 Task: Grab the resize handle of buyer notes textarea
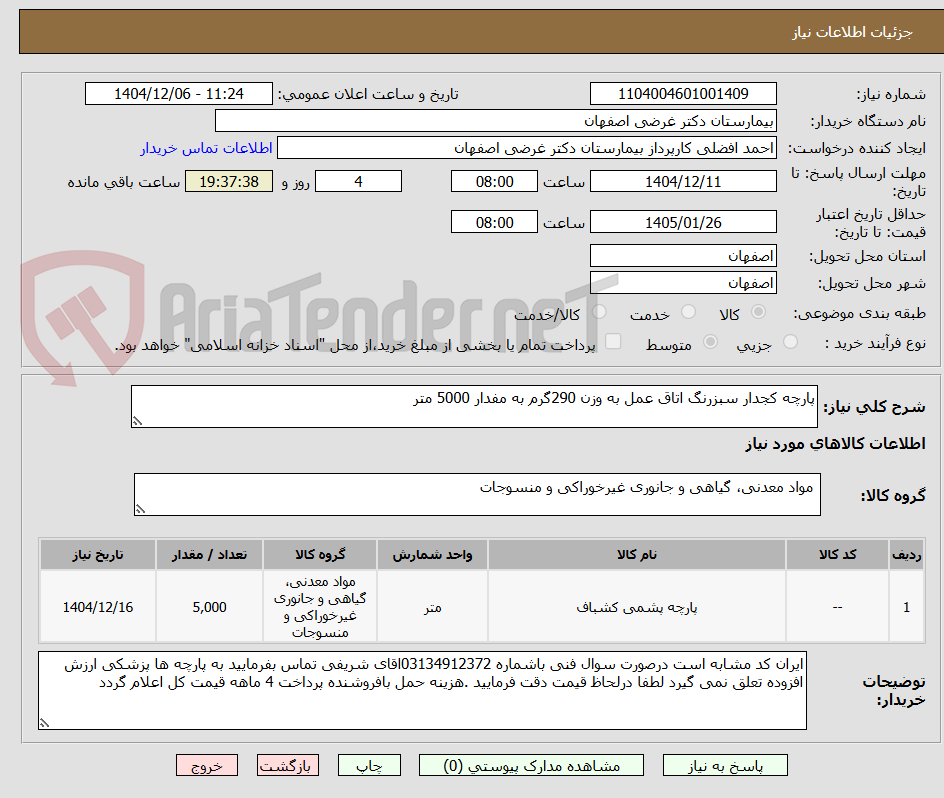(45, 723)
